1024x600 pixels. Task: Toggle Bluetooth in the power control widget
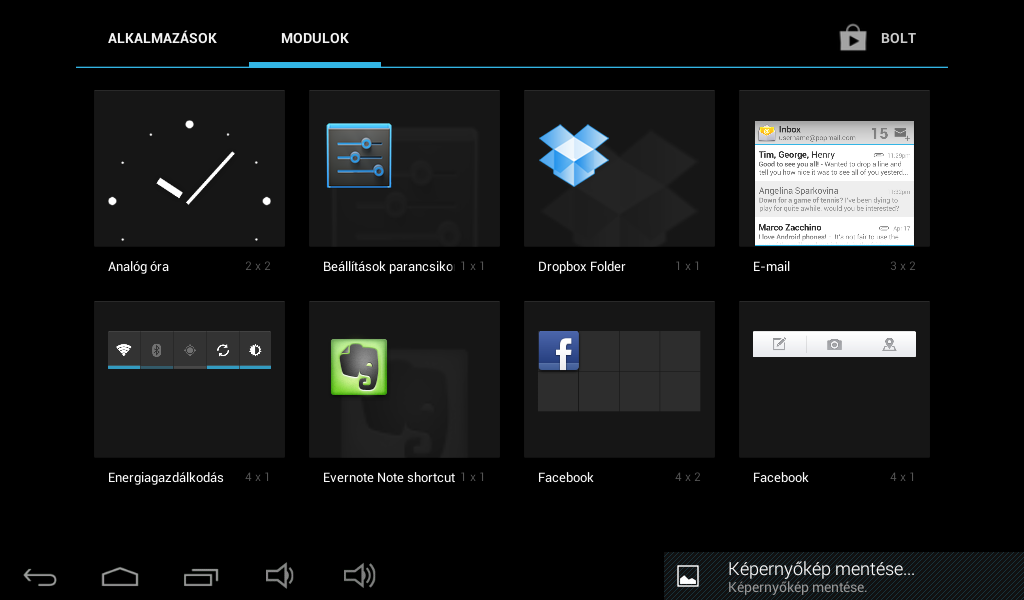(x=156, y=350)
